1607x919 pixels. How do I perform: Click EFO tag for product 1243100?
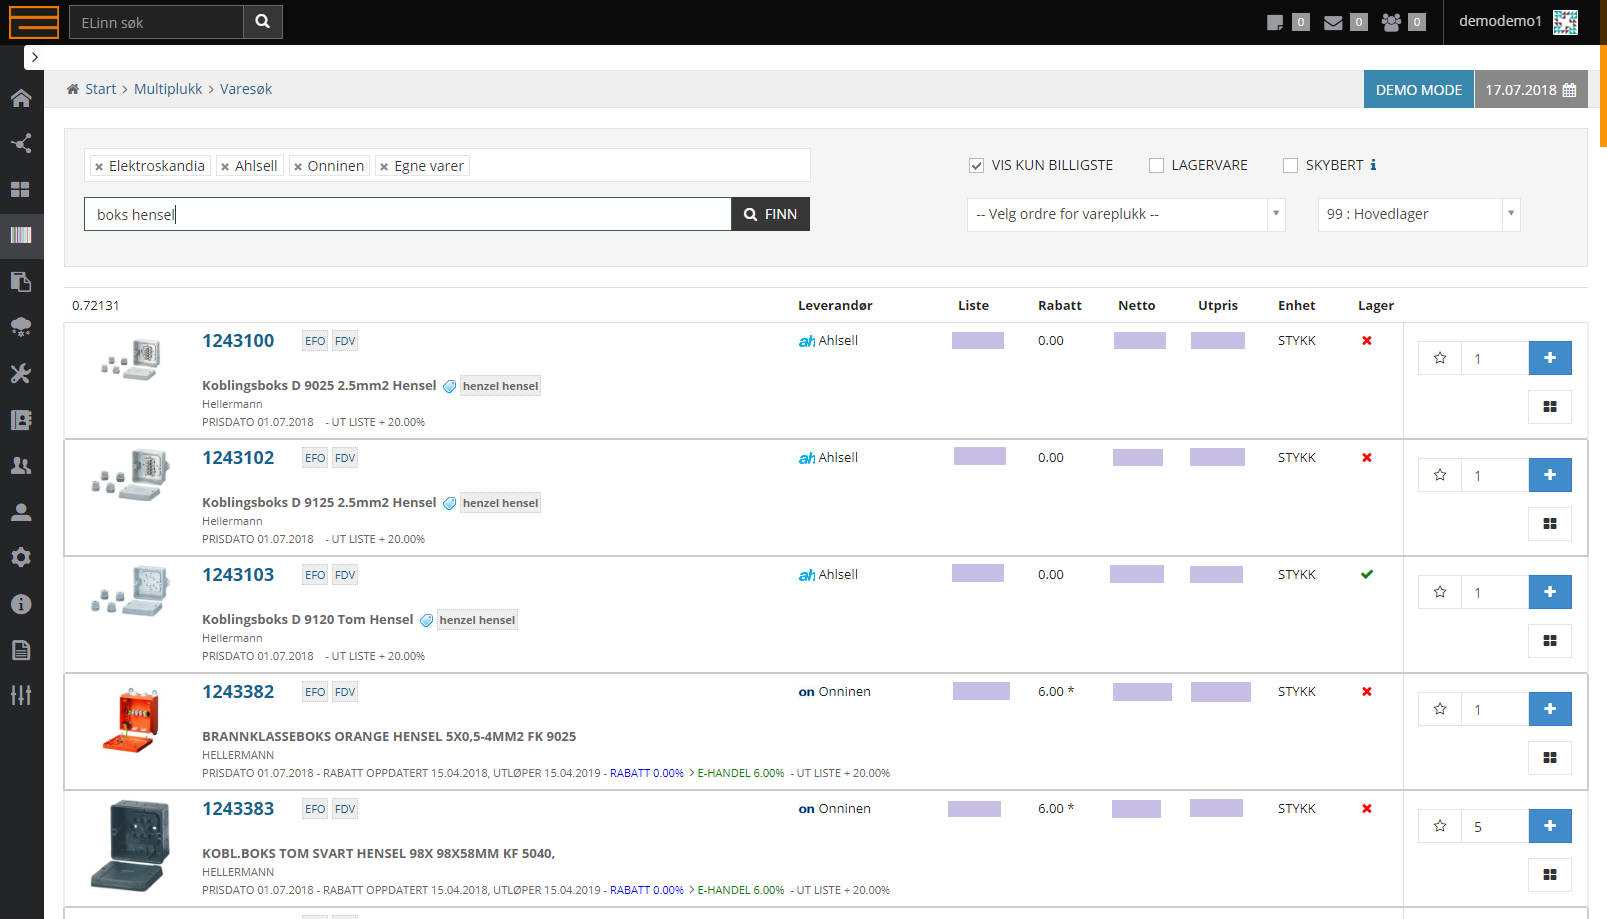pos(315,341)
